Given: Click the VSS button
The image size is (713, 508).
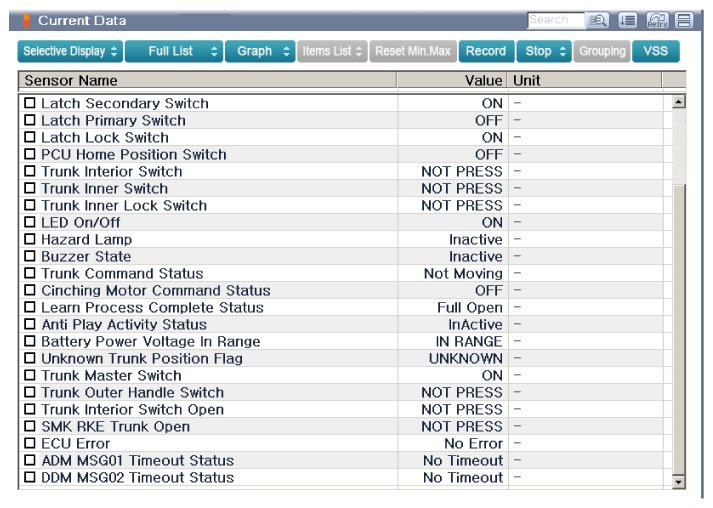Looking at the screenshot, I should click(x=655, y=50).
